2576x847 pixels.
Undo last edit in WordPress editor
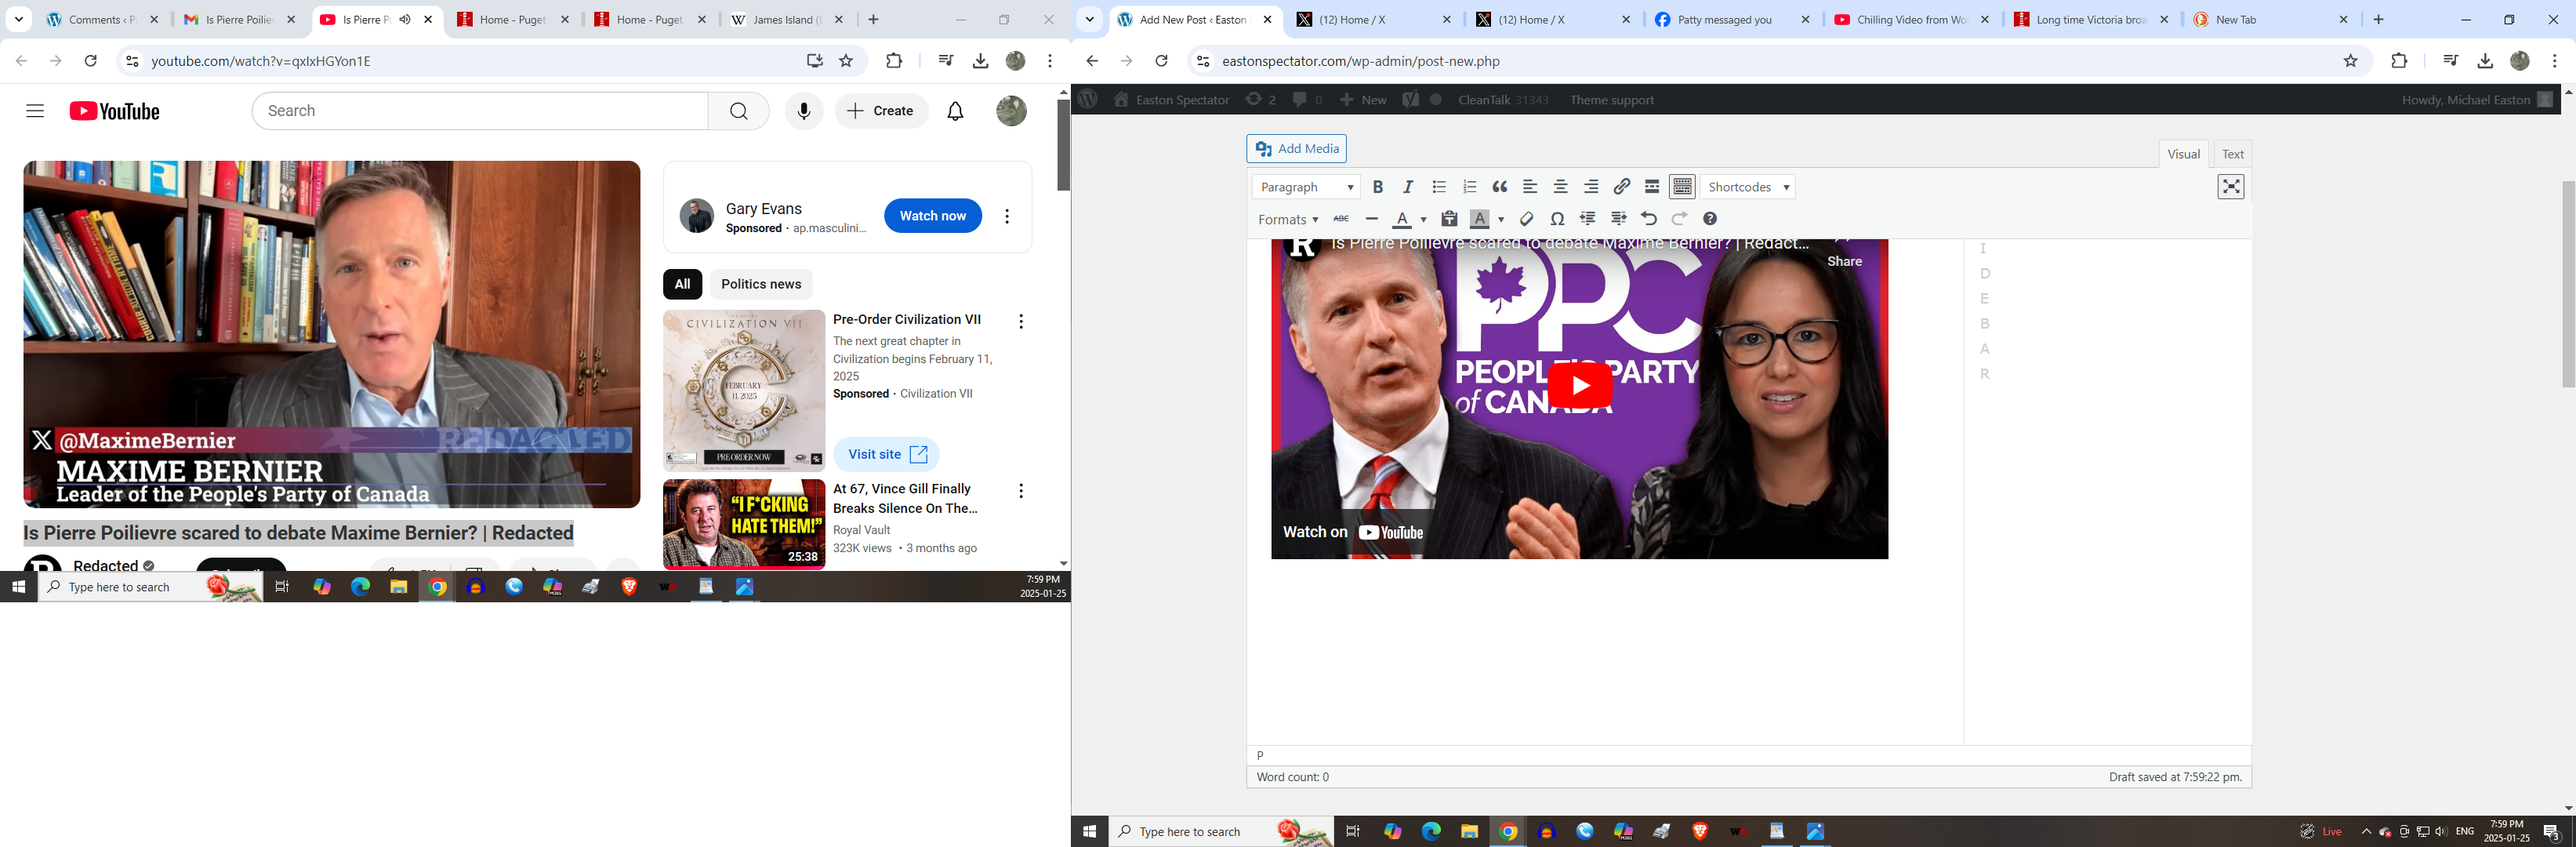pos(1649,219)
